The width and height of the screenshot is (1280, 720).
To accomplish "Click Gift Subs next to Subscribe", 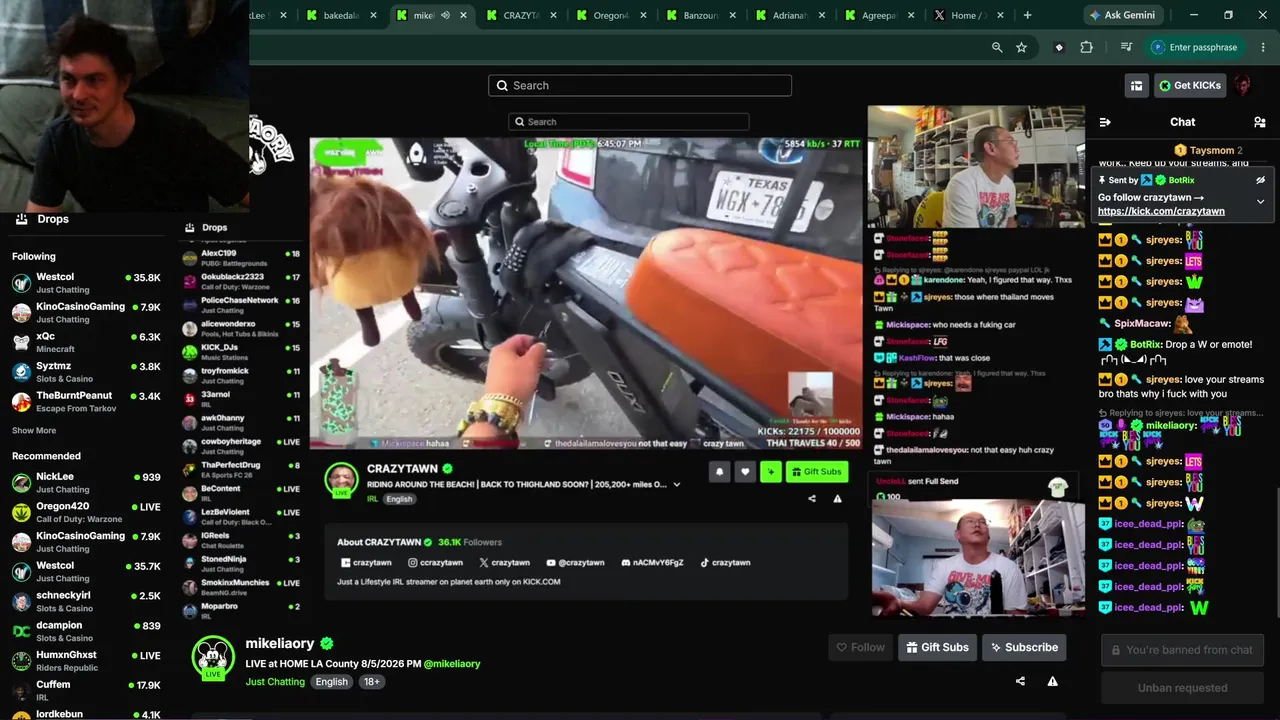I will 937,647.
